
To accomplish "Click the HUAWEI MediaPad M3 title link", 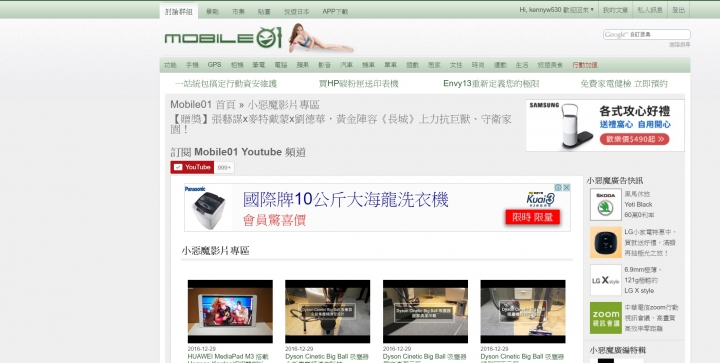I will point(228,358).
